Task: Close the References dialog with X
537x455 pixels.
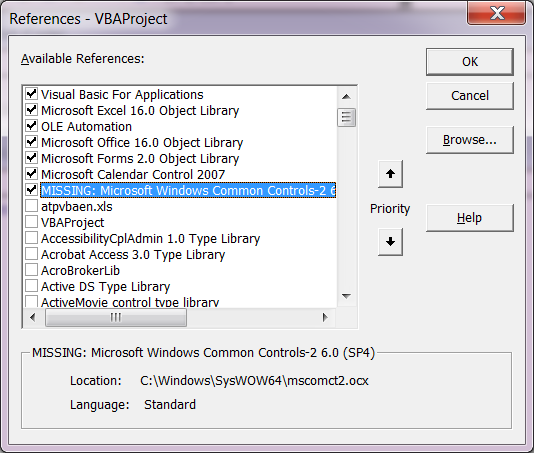Action: click(x=498, y=13)
